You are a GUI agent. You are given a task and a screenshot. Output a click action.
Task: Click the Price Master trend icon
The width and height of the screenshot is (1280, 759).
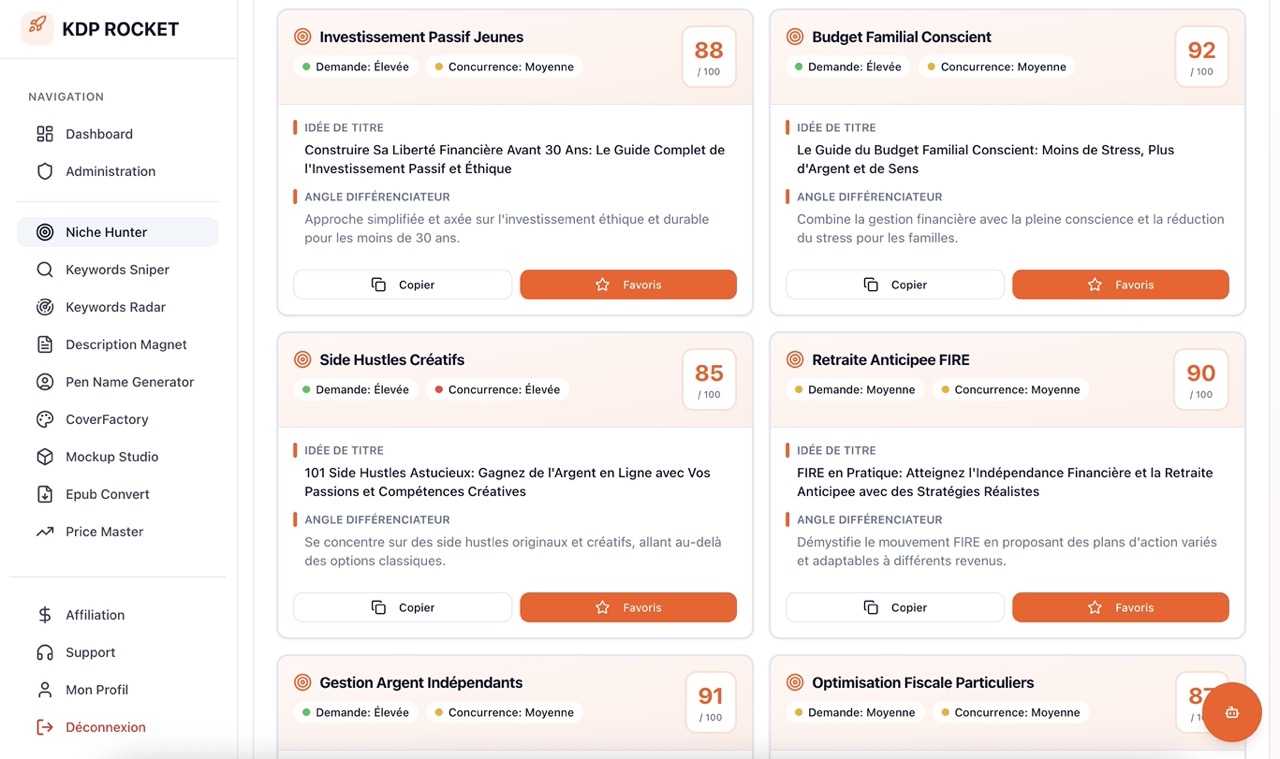[x=45, y=532]
